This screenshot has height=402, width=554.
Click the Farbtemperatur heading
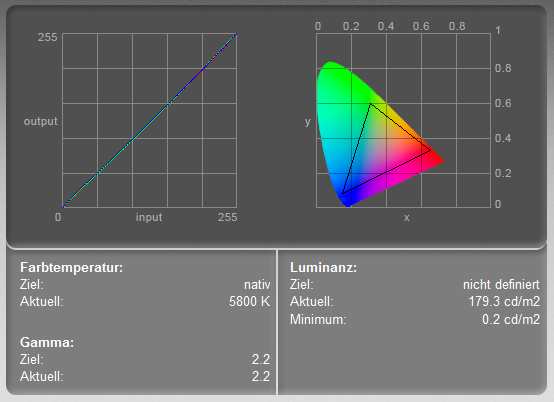(x=71, y=267)
